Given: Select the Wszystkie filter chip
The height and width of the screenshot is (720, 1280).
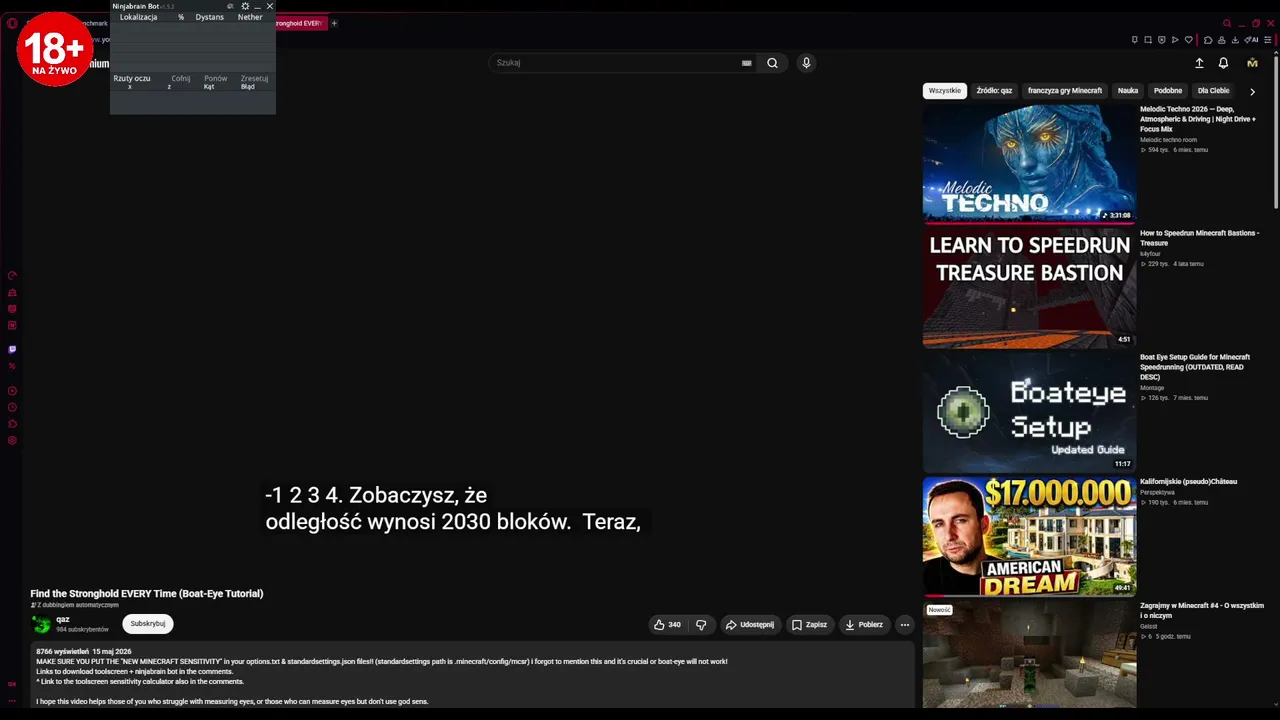Looking at the screenshot, I should click(x=944, y=91).
